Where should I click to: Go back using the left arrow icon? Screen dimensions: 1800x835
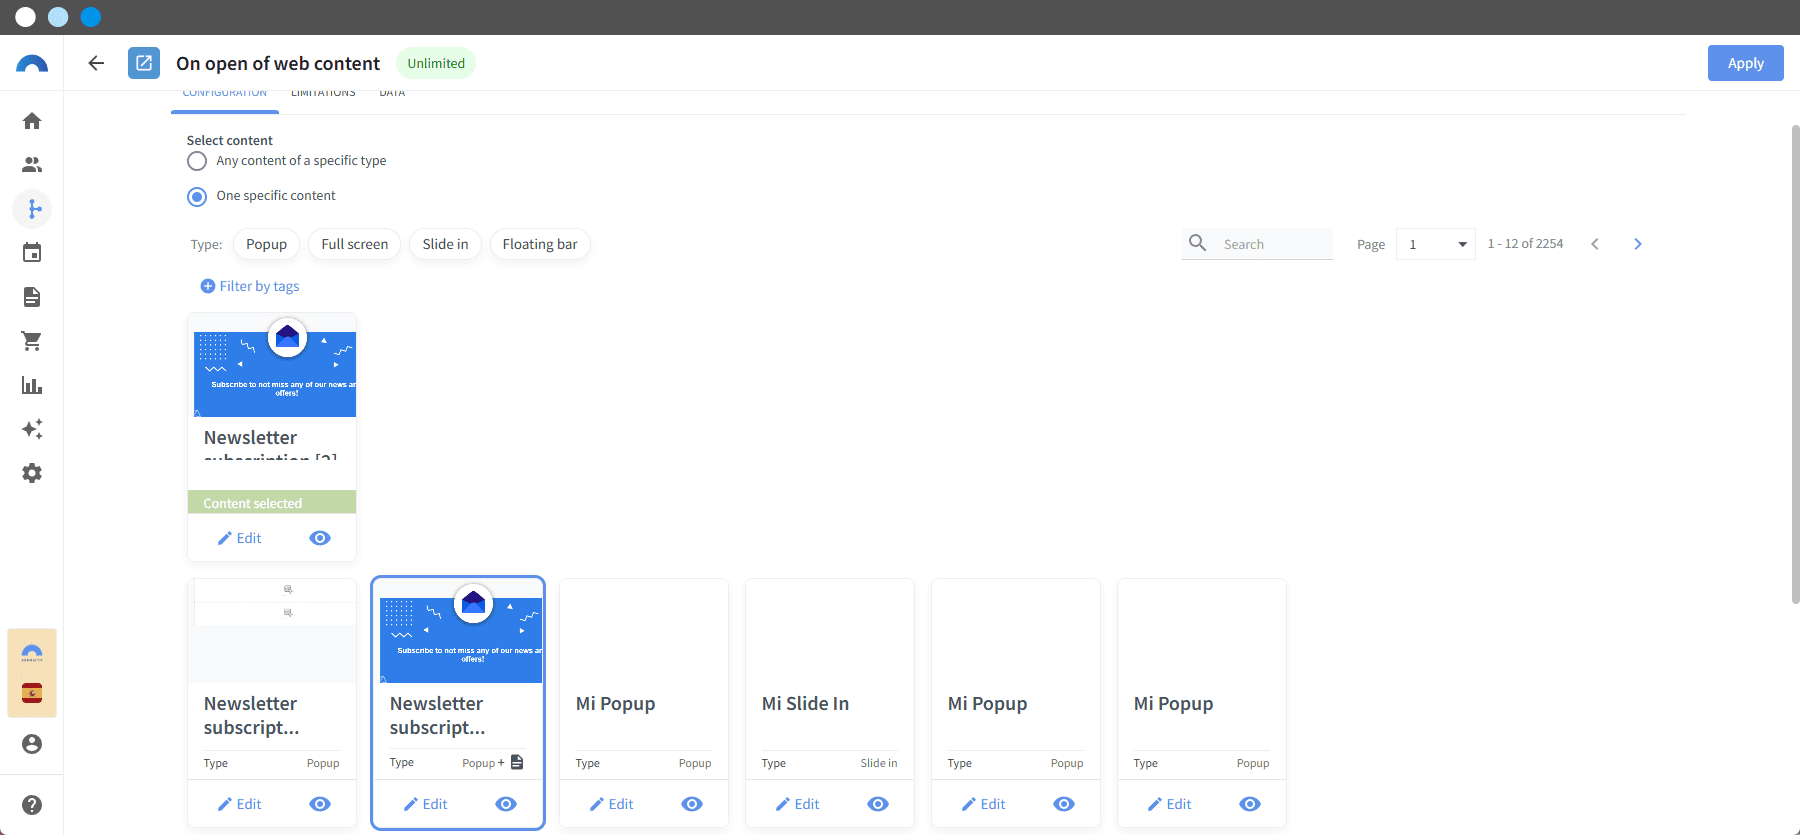click(96, 63)
